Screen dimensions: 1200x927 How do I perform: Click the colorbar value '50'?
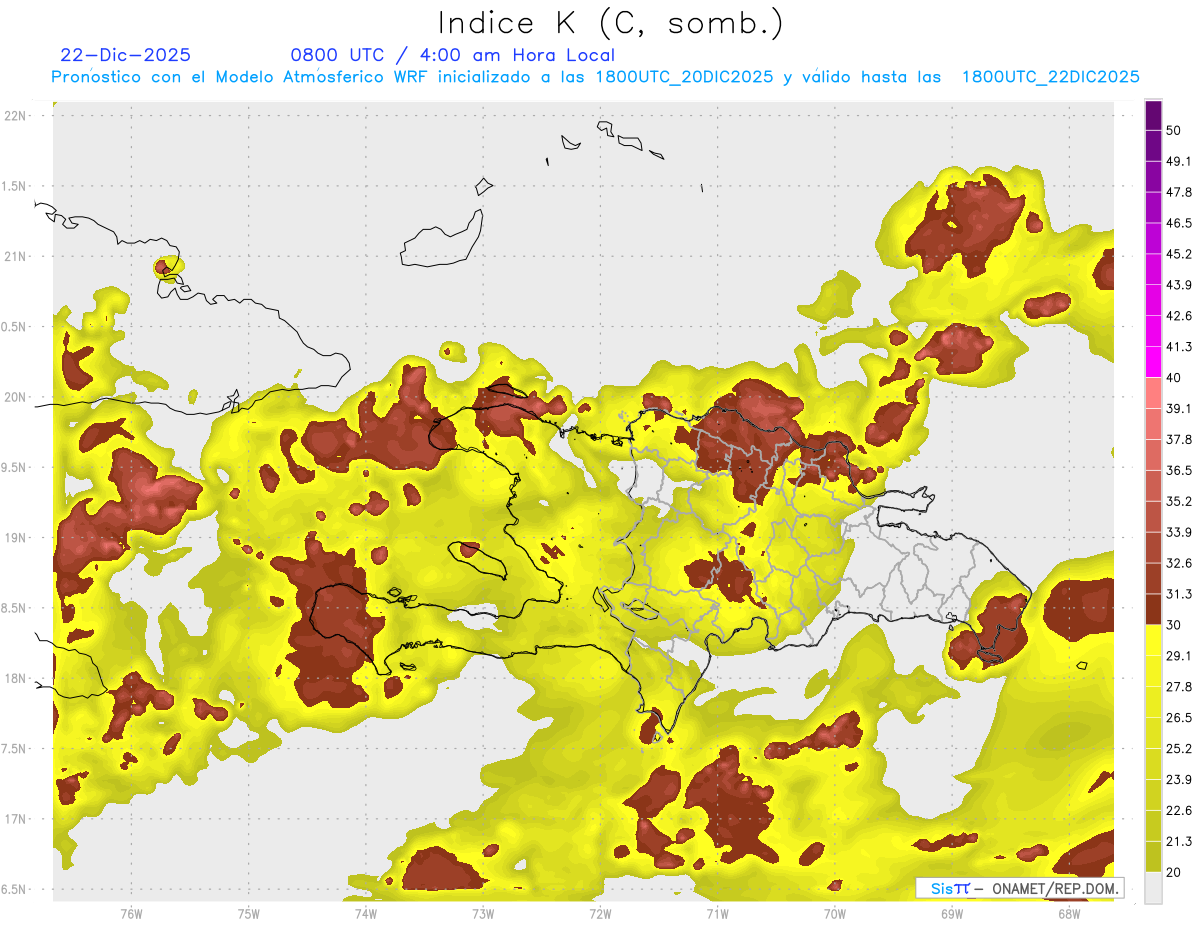tap(1175, 130)
